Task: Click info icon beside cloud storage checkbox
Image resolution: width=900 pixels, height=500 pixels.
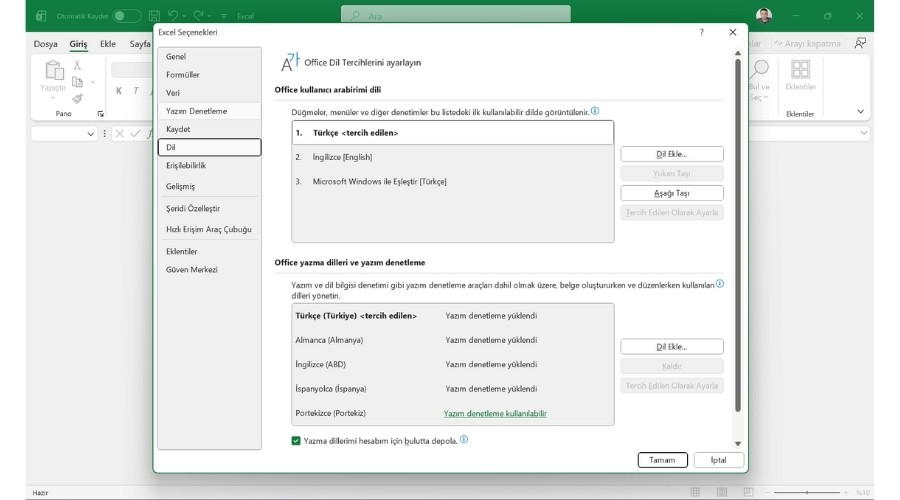Action: (x=464, y=439)
